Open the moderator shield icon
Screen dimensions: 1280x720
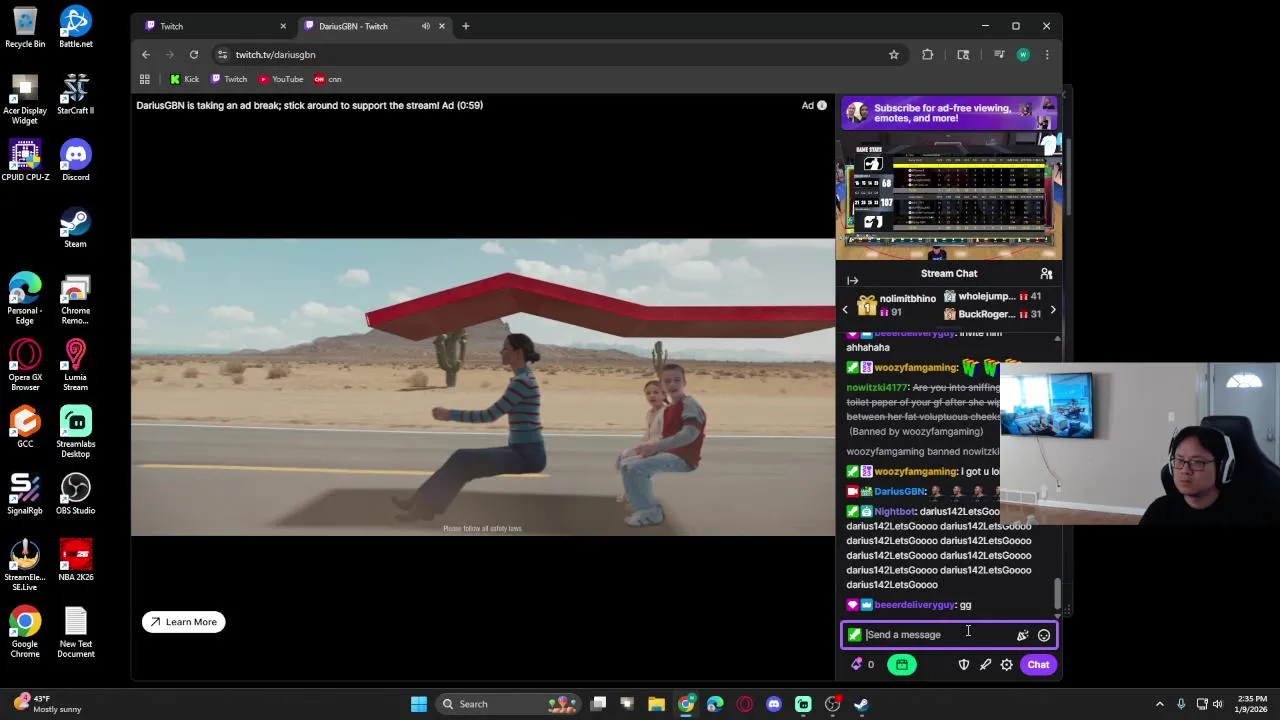click(964, 665)
